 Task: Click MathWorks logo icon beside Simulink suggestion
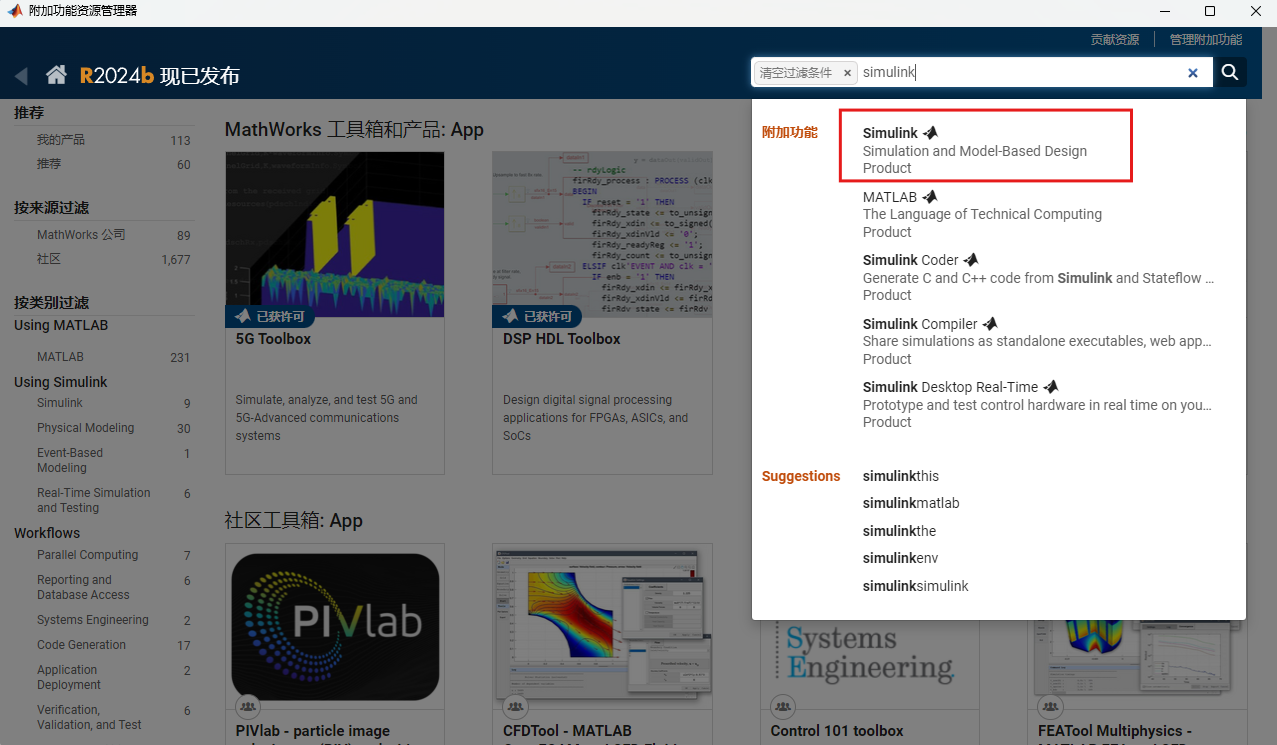point(931,133)
